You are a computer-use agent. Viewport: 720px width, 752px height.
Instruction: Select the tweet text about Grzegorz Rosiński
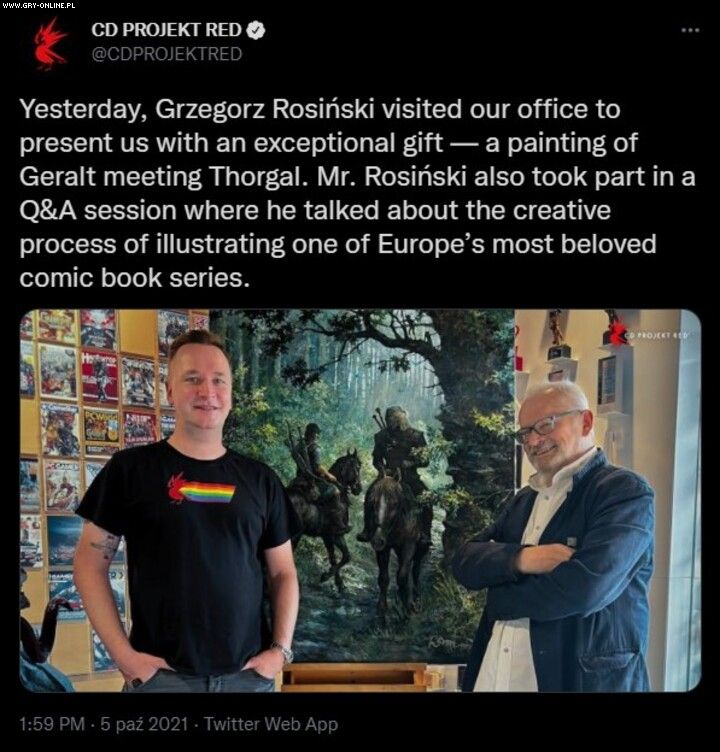pos(357,193)
